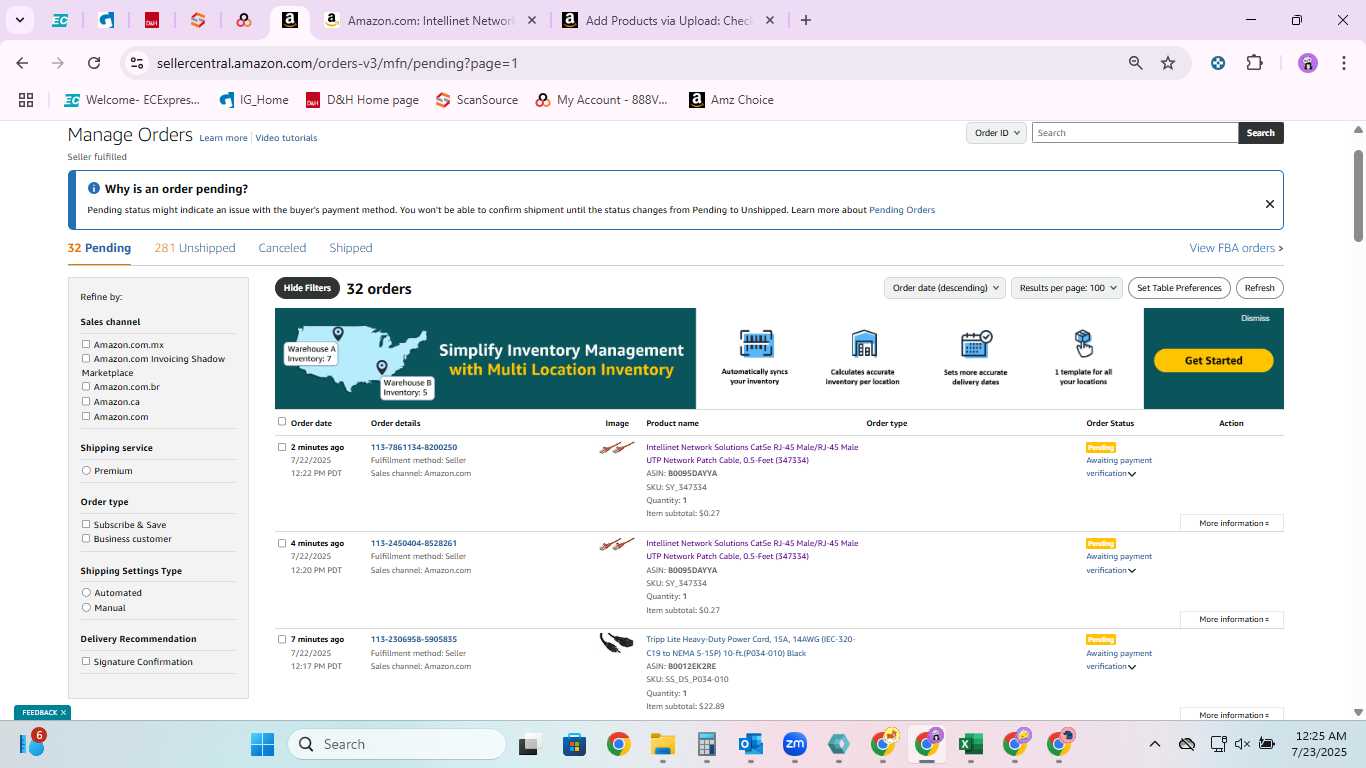Switch to the Shipped orders tab
Screen dimensions: 1366x768
[x=351, y=248]
